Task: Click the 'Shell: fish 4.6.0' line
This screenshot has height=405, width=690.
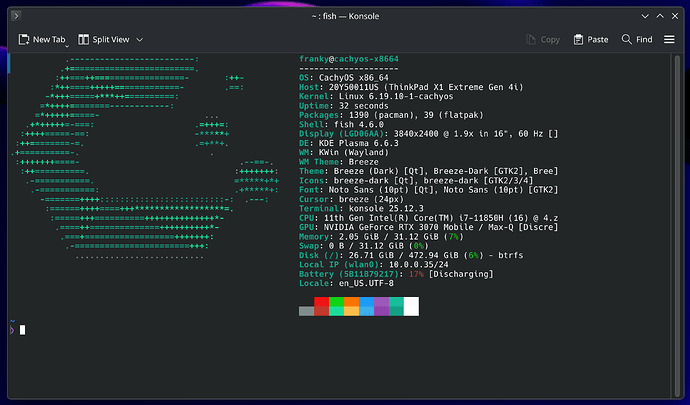Action: [x=341, y=125]
